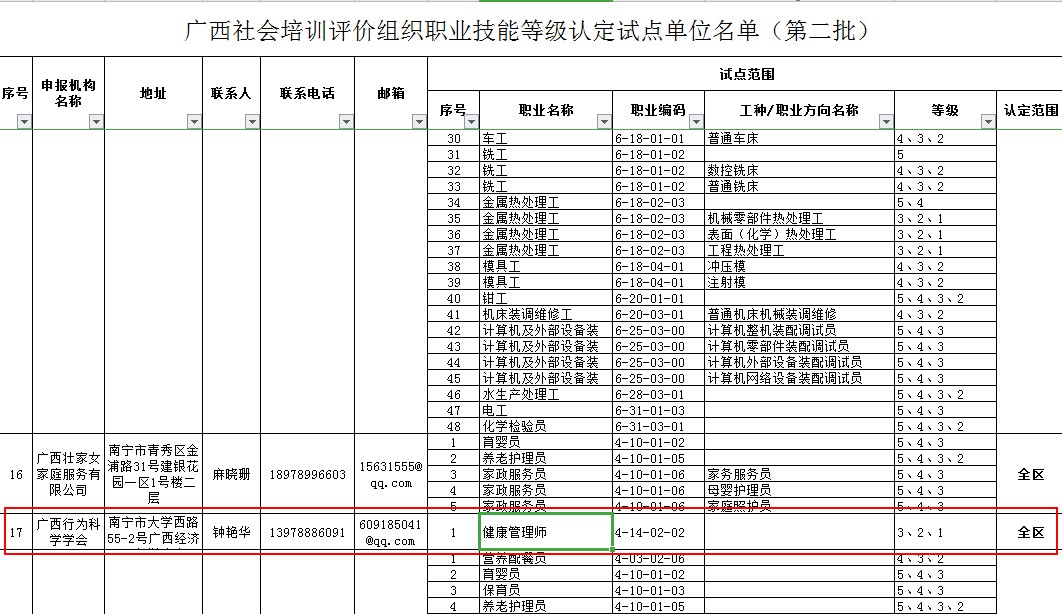
Task: Select phone number cell 13978886091
Action: click(307, 532)
